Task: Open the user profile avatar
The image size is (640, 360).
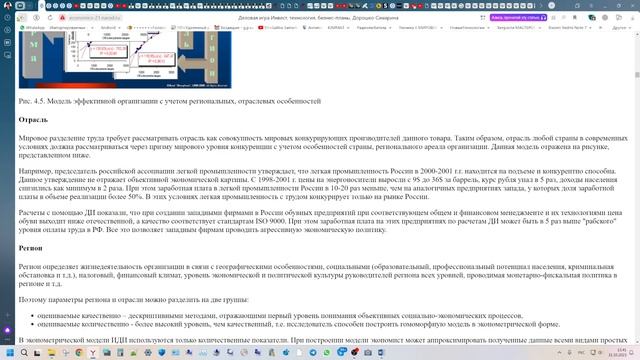Action: [x=7, y=5]
